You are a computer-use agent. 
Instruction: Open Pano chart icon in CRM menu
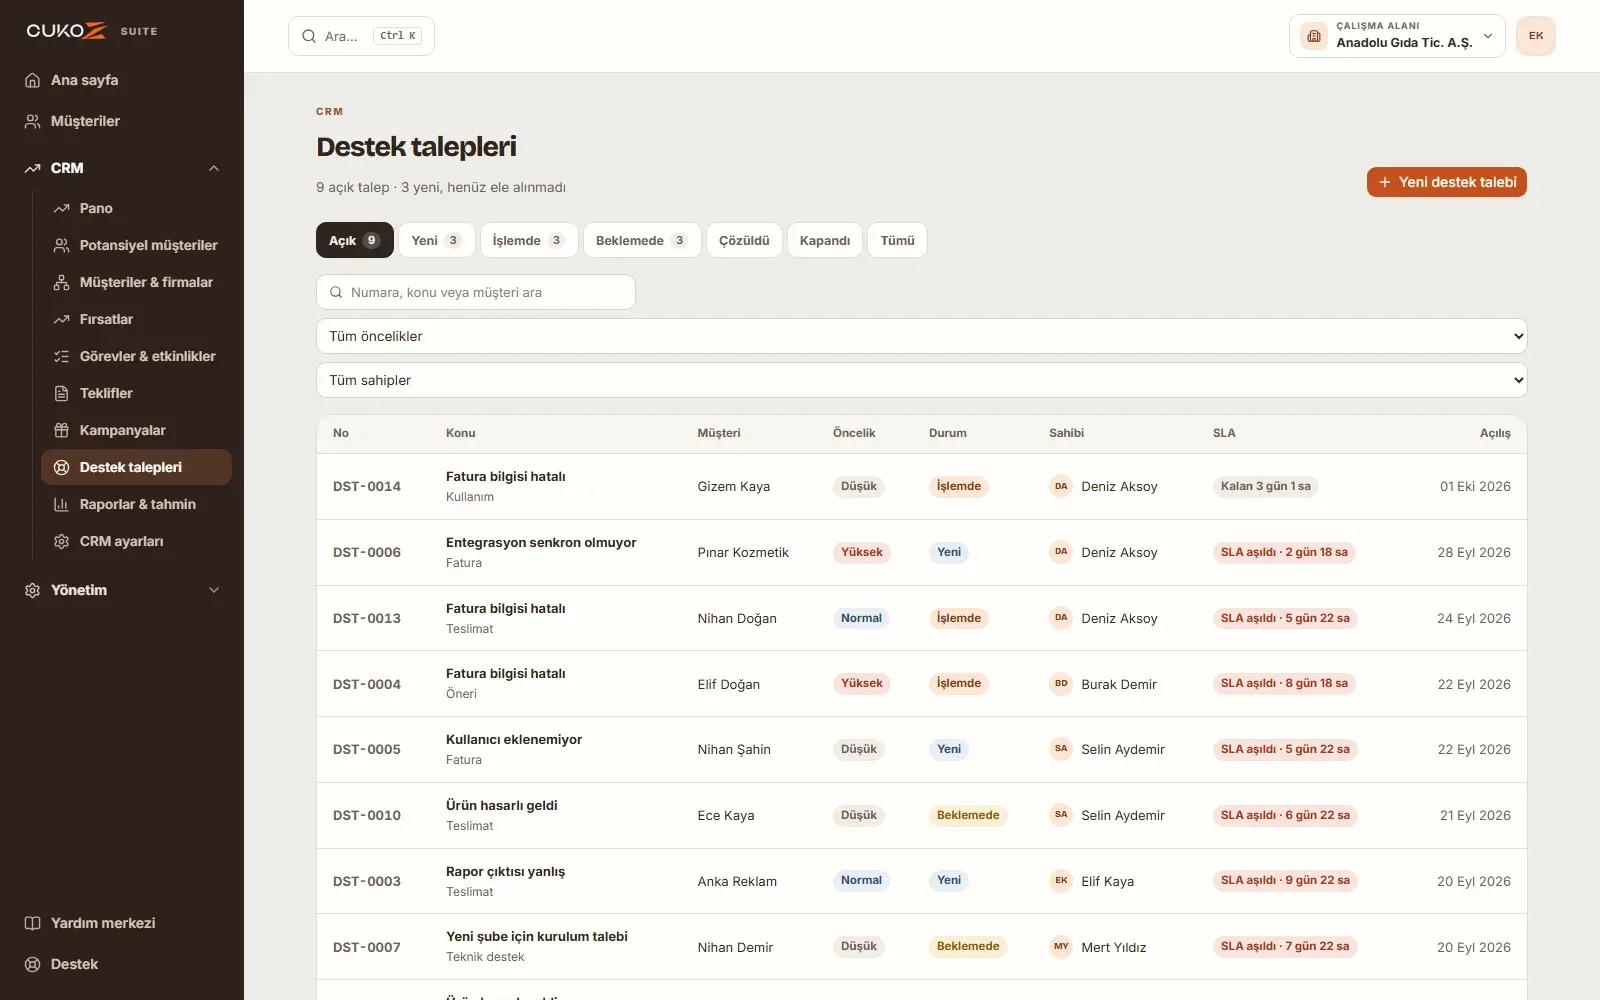tap(61, 208)
